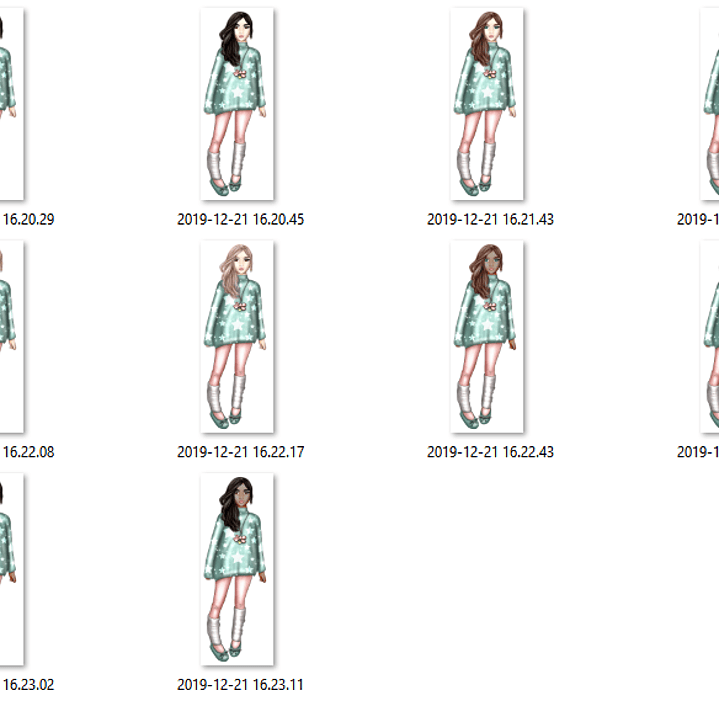Select the 2019-12-21 16.21.43 image thumbnail
The image size is (719, 719).
(487, 104)
